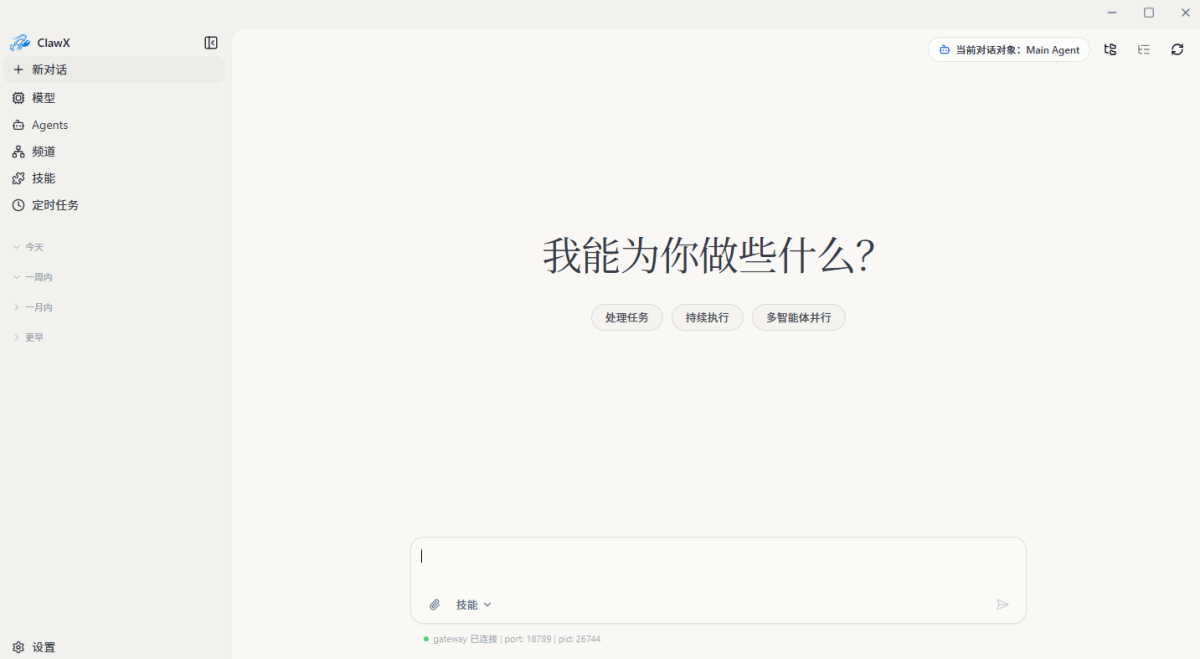Open the 技能 dropdown in composer
Image resolution: width=1200 pixels, height=659 pixels.
click(474, 605)
